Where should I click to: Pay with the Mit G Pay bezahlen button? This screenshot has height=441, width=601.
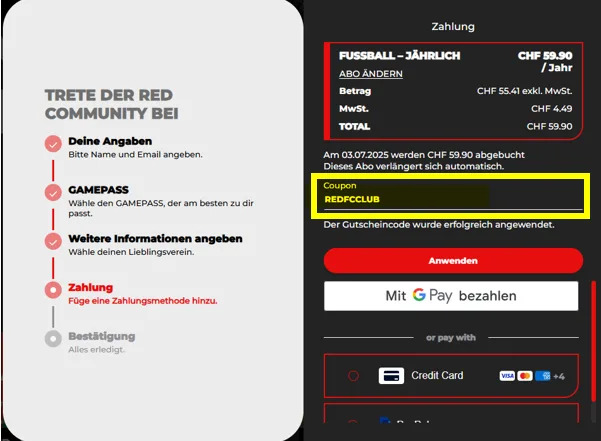point(451,296)
